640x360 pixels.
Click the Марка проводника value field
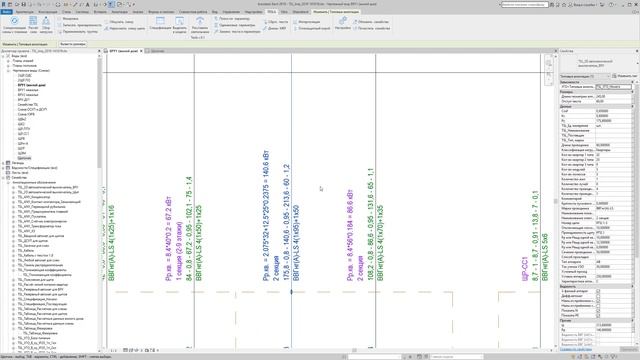(x=614, y=208)
